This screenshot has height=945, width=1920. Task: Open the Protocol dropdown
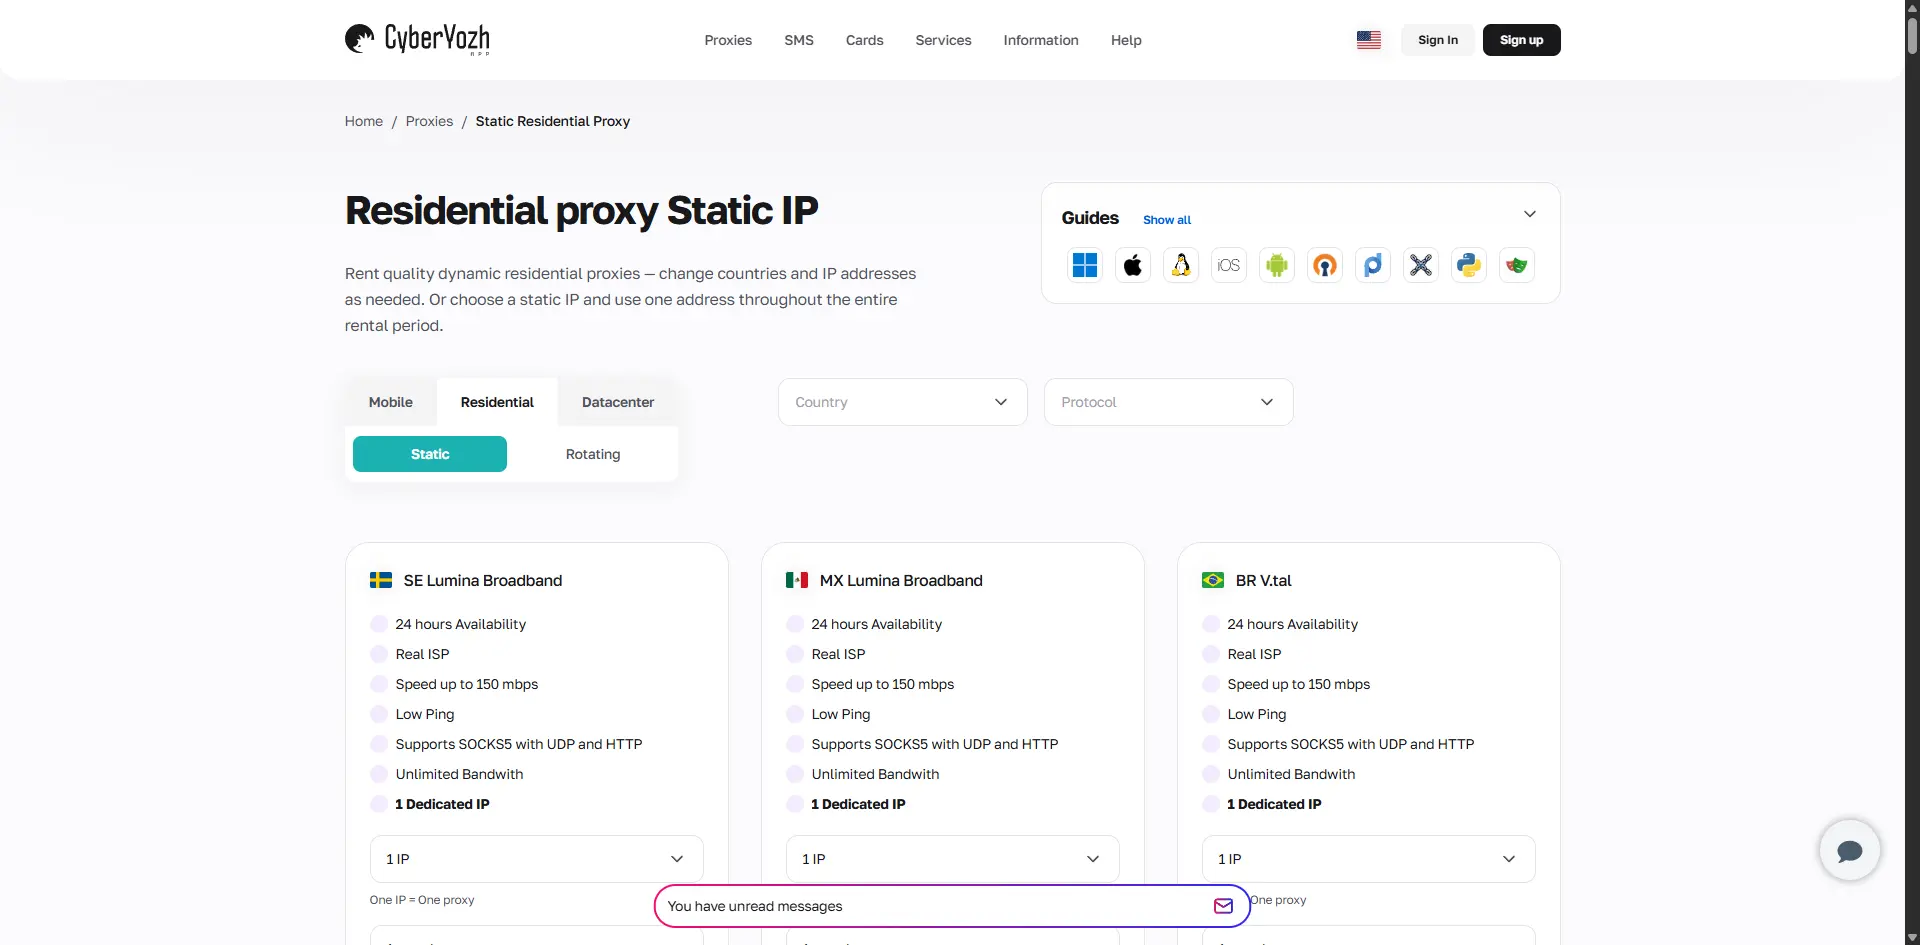tap(1169, 402)
